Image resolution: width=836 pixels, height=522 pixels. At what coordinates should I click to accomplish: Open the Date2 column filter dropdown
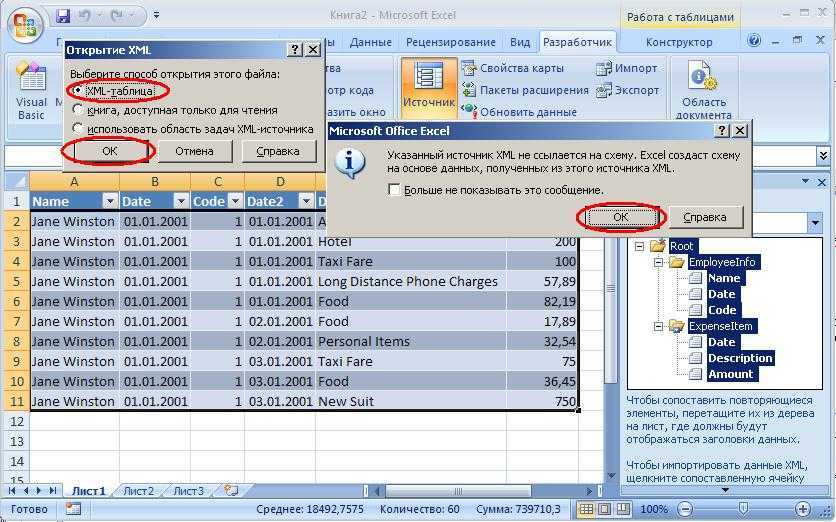click(306, 201)
